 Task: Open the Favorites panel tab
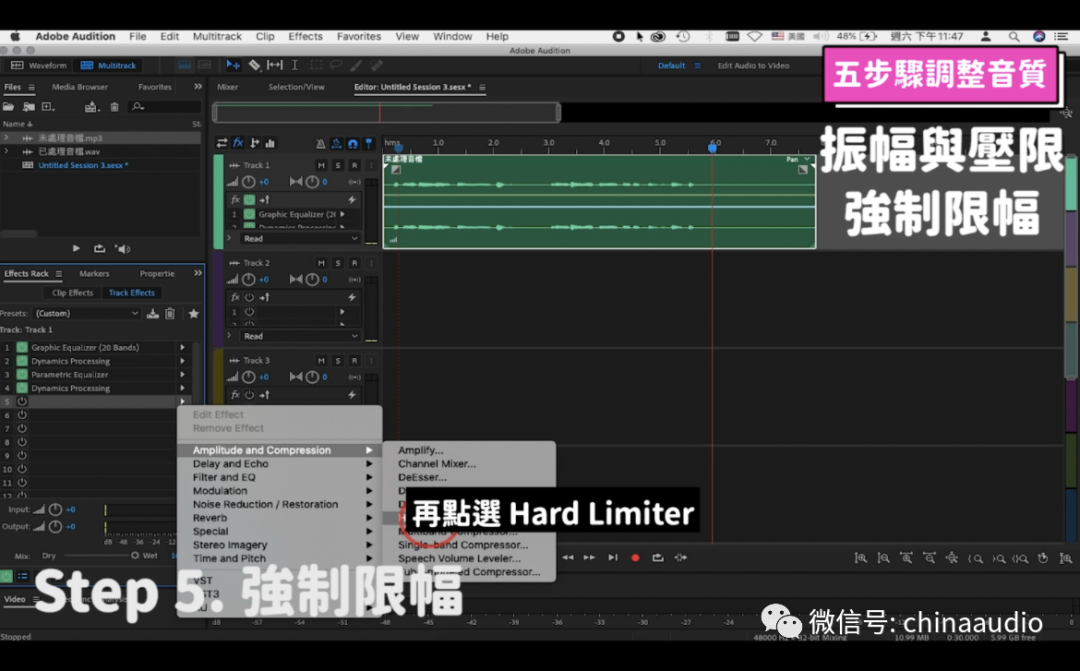(154, 87)
